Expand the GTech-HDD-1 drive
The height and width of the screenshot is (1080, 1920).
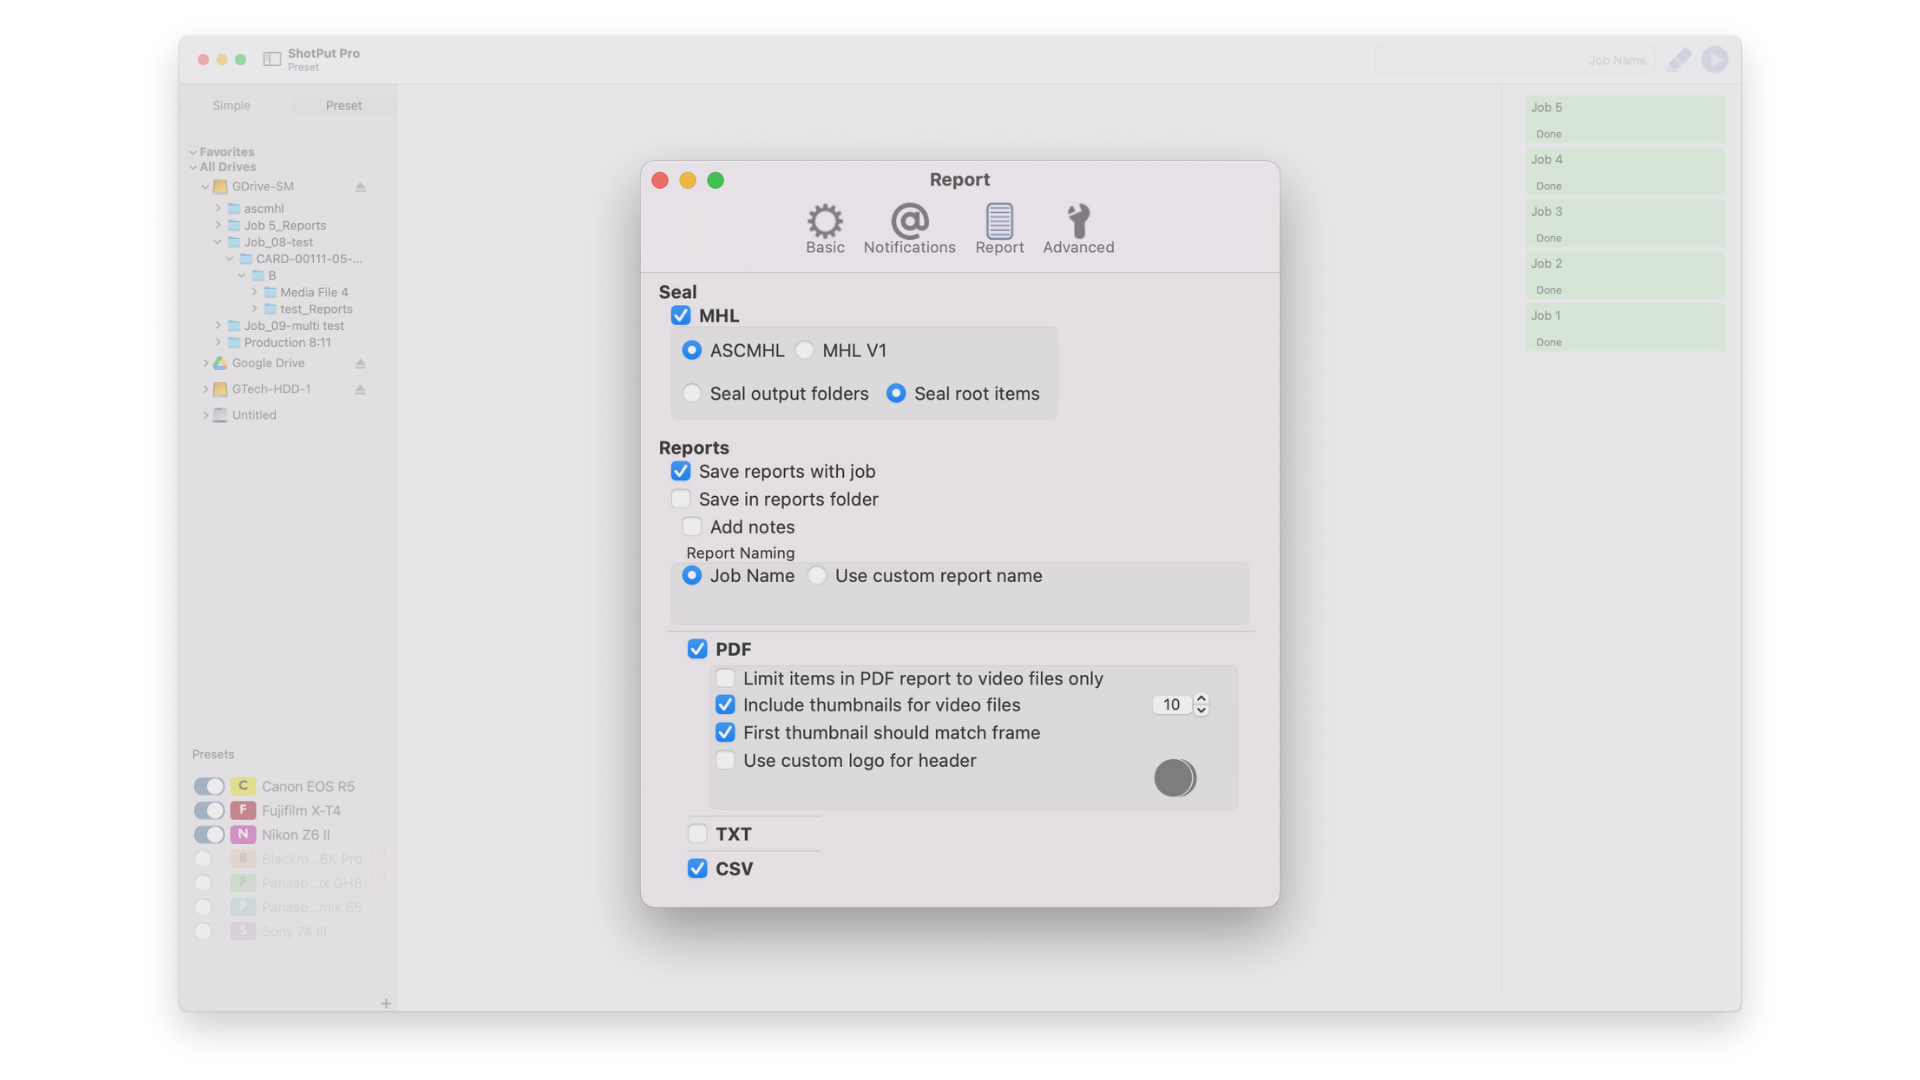206,389
